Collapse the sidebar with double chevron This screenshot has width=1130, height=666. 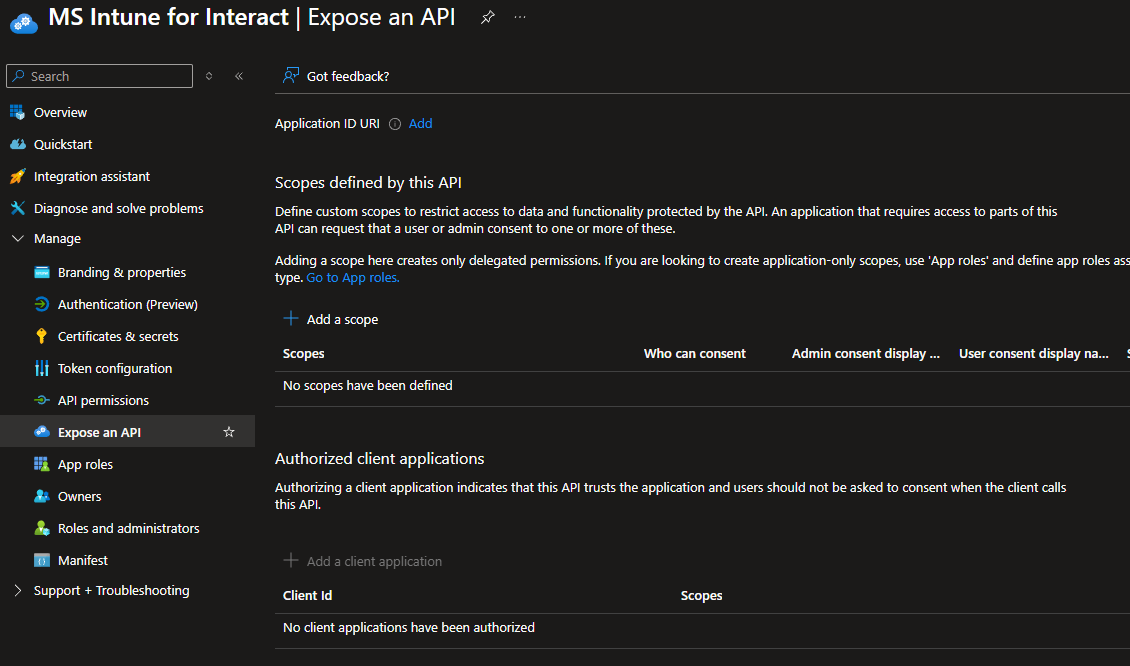239,76
